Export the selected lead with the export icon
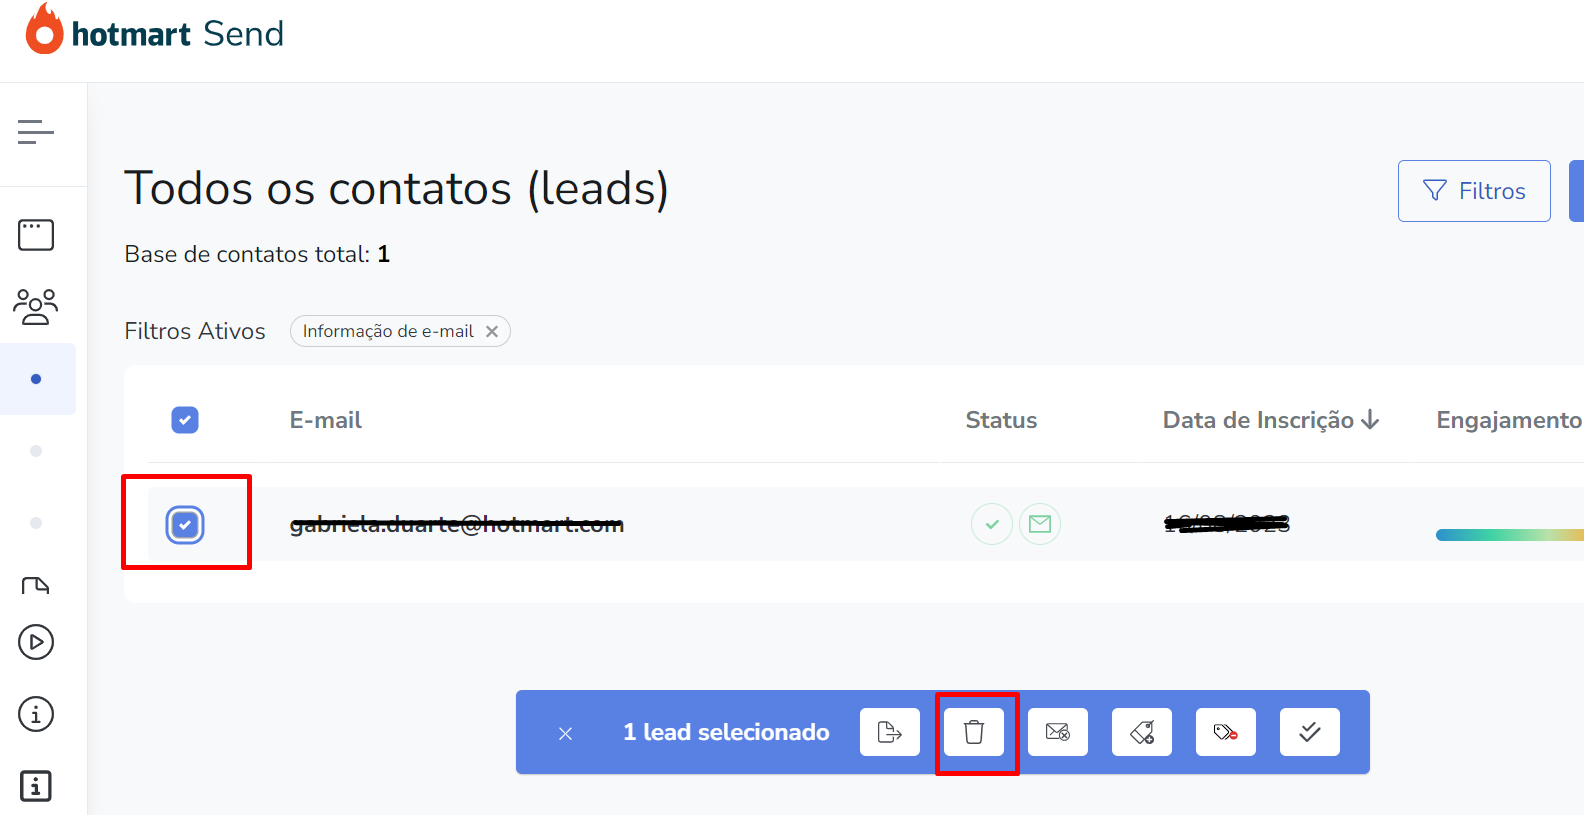This screenshot has width=1584, height=815. (889, 732)
